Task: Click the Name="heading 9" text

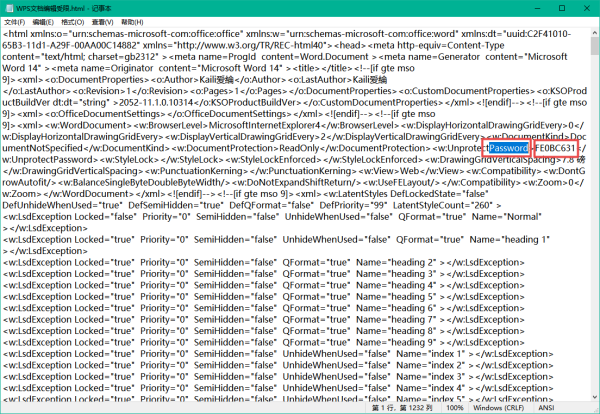Action: click(x=396, y=342)
